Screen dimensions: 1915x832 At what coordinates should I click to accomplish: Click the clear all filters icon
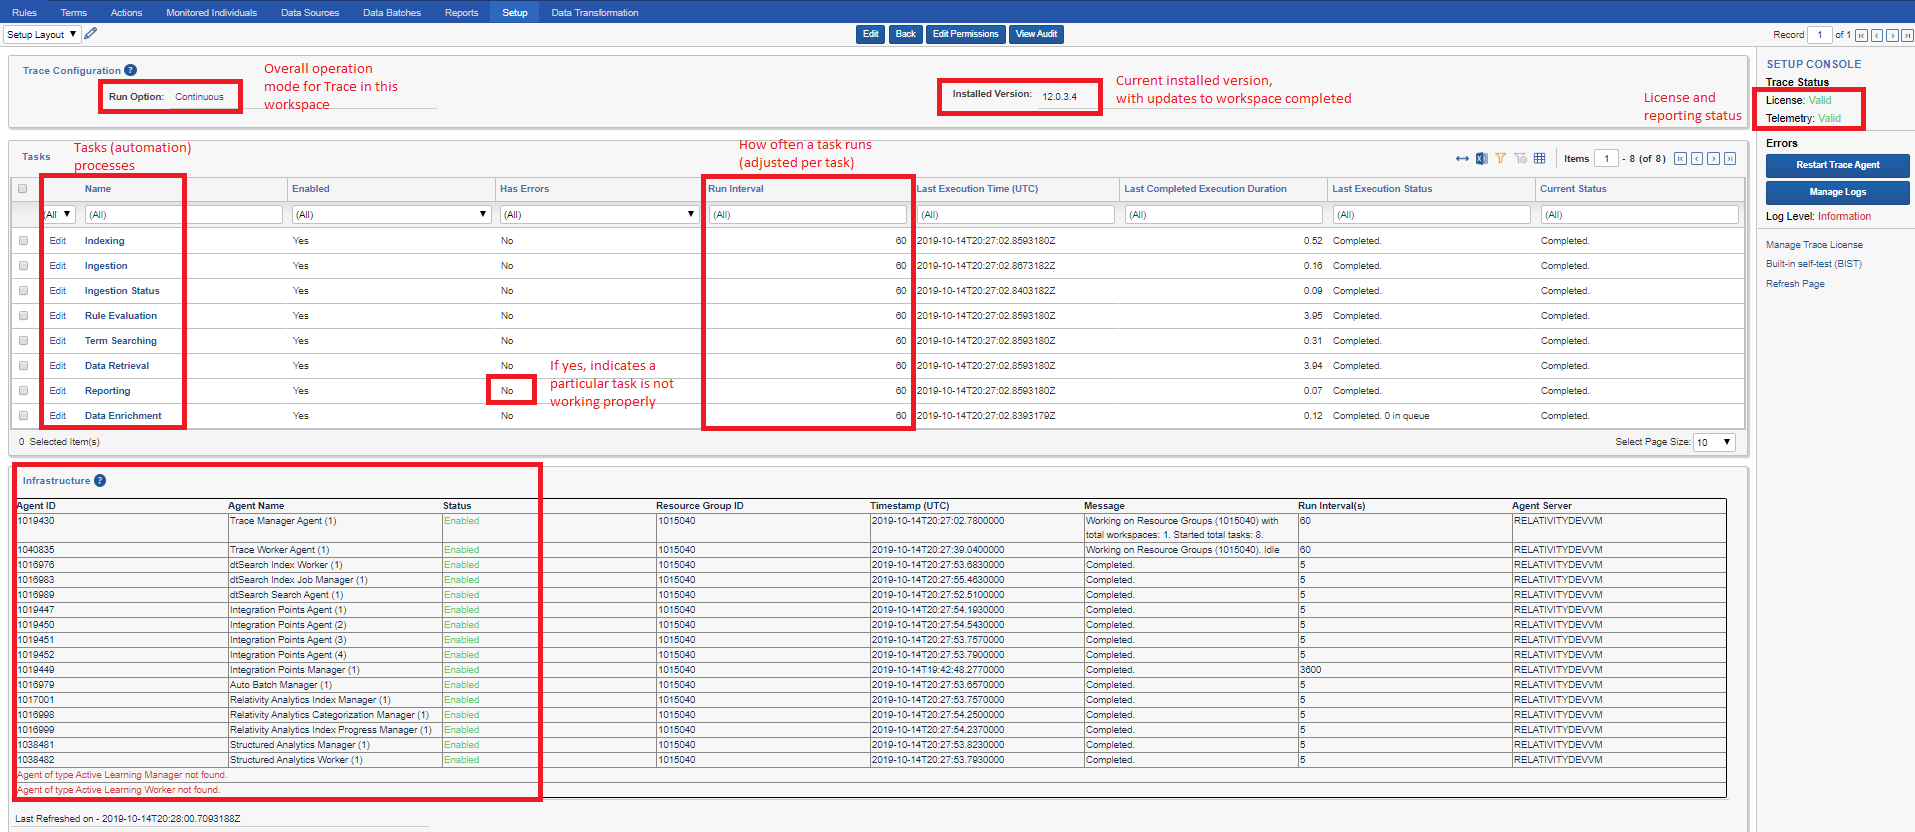tap(1520, 159)
